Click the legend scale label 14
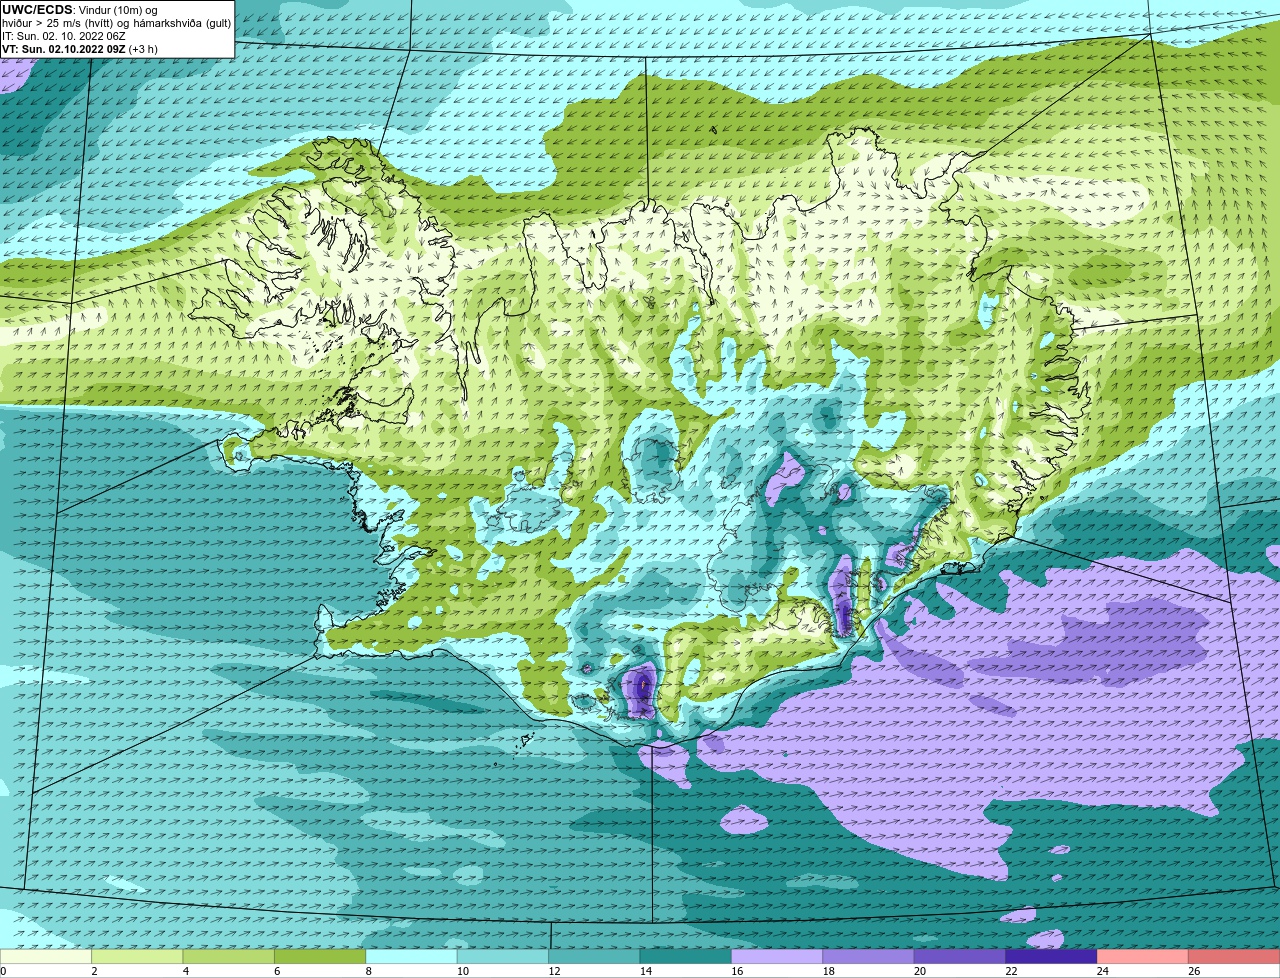The height and width of the screenshot is (978, 1280). click(x=645, y=971)
